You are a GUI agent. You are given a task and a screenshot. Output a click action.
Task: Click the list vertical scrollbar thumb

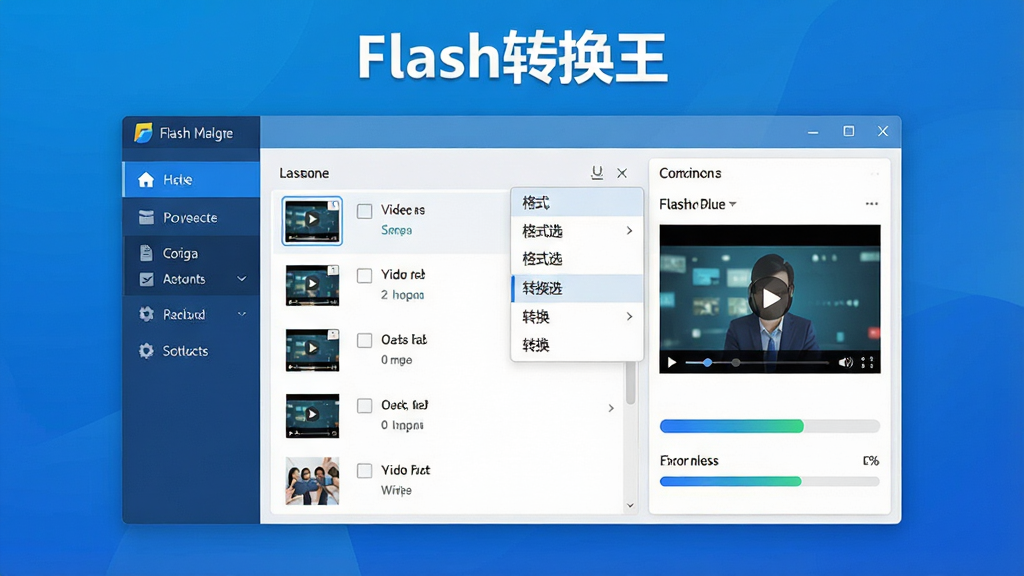tap(630, 383)
